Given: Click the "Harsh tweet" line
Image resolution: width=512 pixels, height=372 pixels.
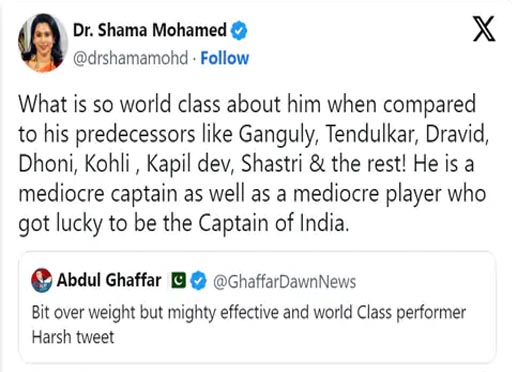Looking at the screenshot, I should 73,337.
